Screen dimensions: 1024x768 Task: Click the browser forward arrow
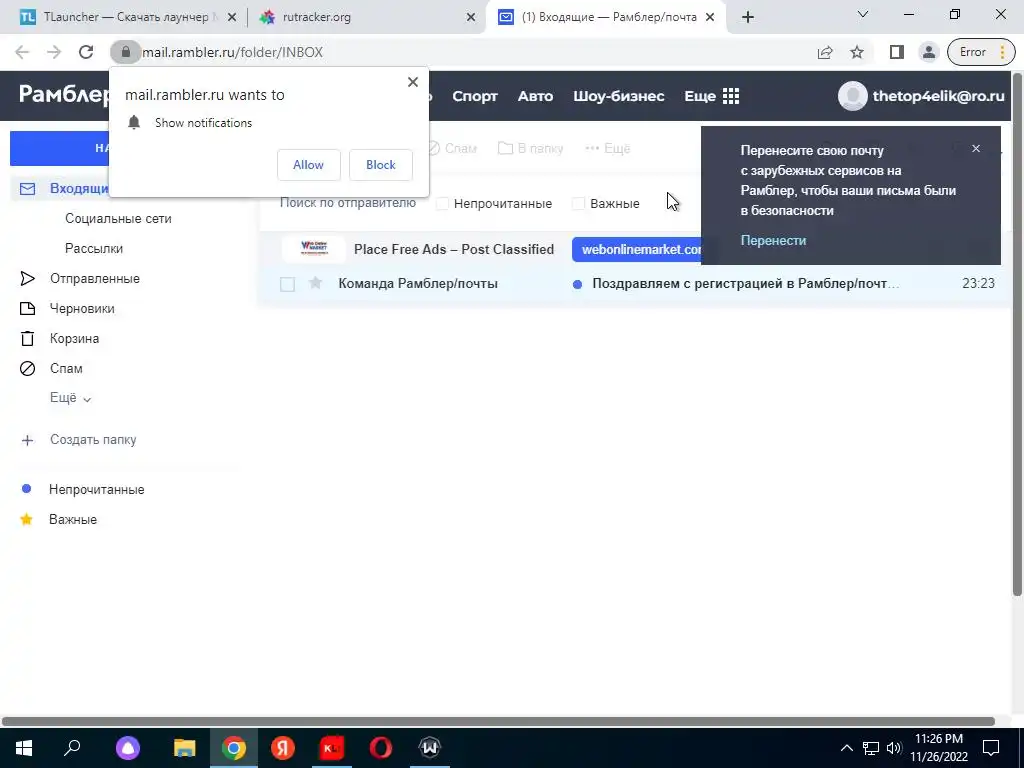(x=54, y=52)
